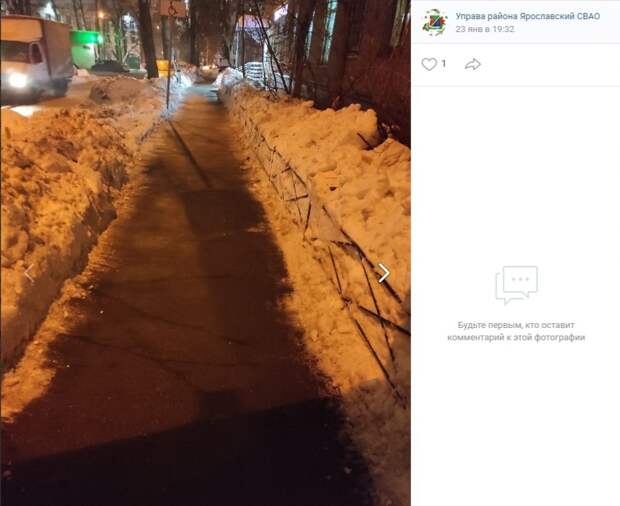The height and width of the screenshot is (506, 620).
Task: Click the комментарий к этой фотографии line
Action: 516,338
